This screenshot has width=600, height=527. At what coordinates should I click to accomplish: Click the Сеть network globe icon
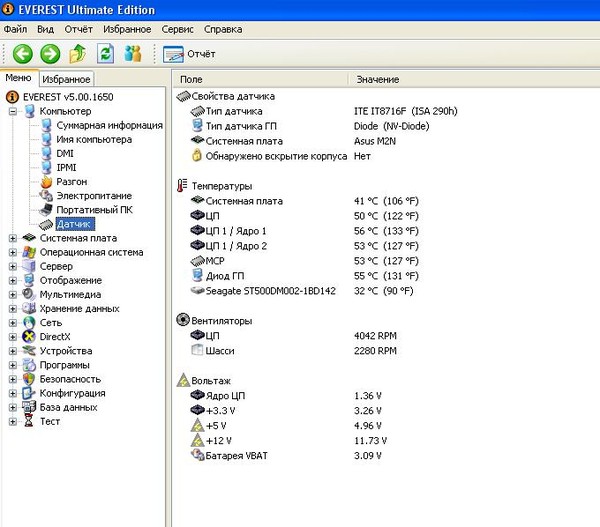tap(29, 323)
